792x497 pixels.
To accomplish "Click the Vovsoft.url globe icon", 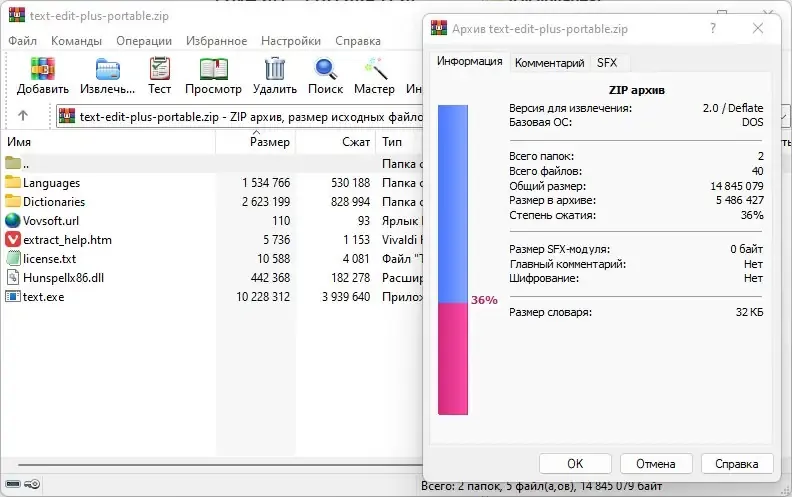I will pyautogui.click(x=13, y=220).
